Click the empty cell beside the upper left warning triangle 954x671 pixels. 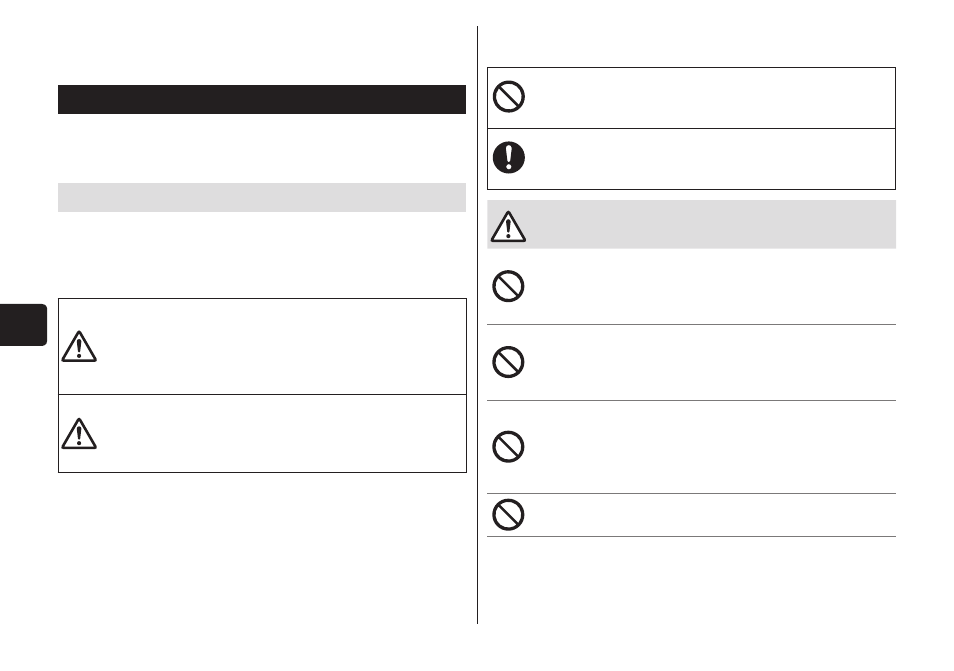[x=283, y=347]
